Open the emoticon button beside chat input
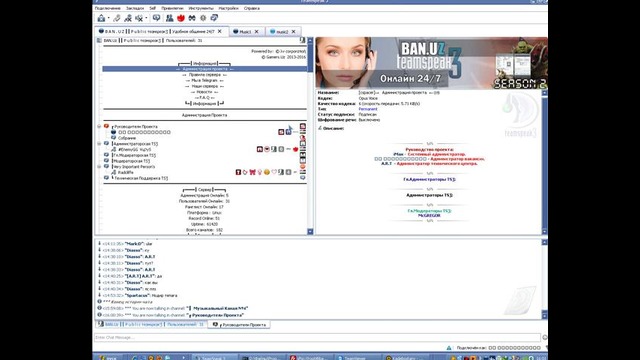The width and height of the screenshot is (640, 360). (x=544, y=338)
